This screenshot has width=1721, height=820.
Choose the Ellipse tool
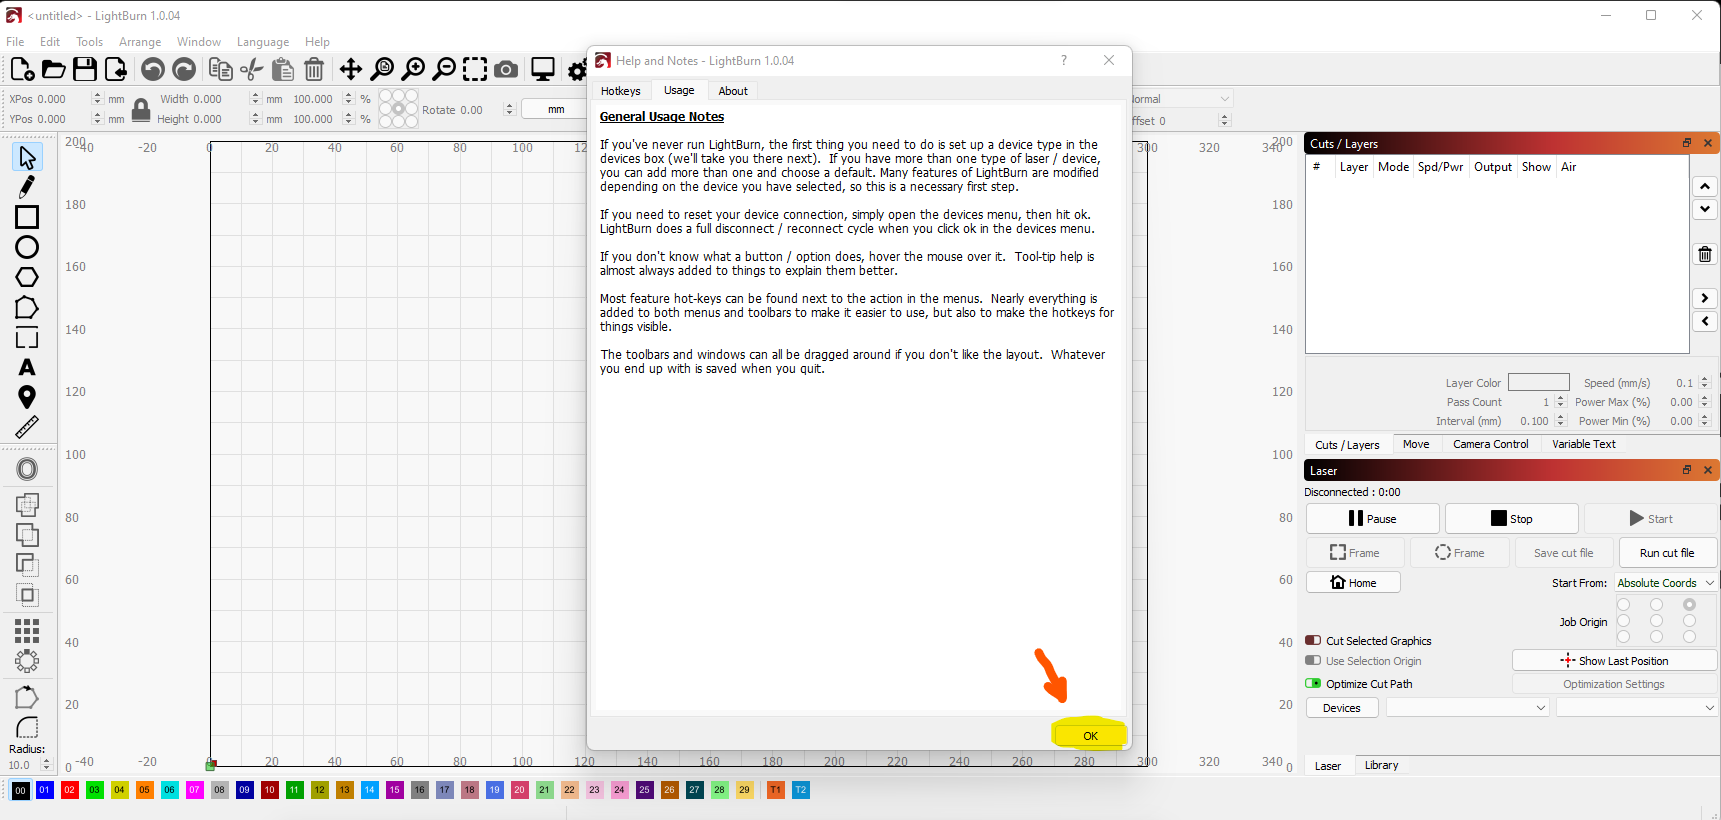(27, 247)
